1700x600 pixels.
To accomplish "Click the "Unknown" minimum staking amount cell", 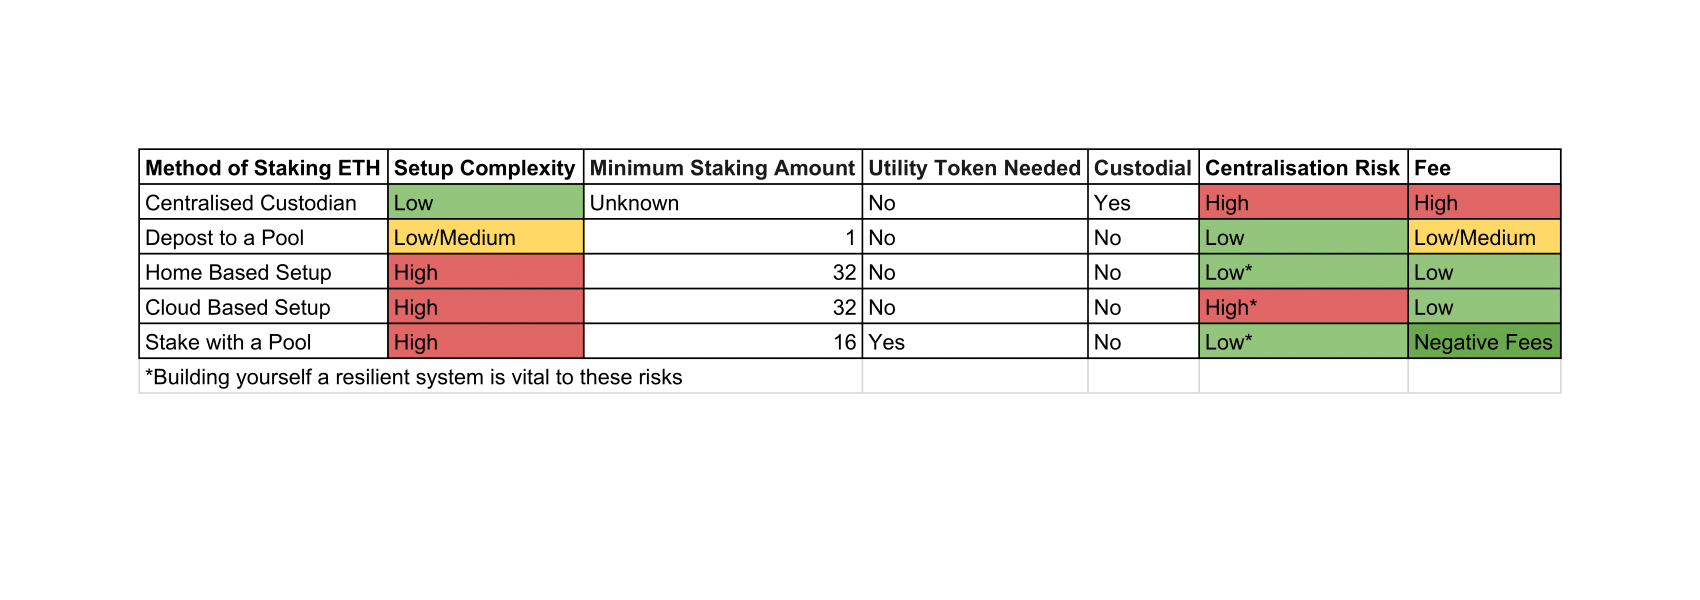I will point(722,203).
